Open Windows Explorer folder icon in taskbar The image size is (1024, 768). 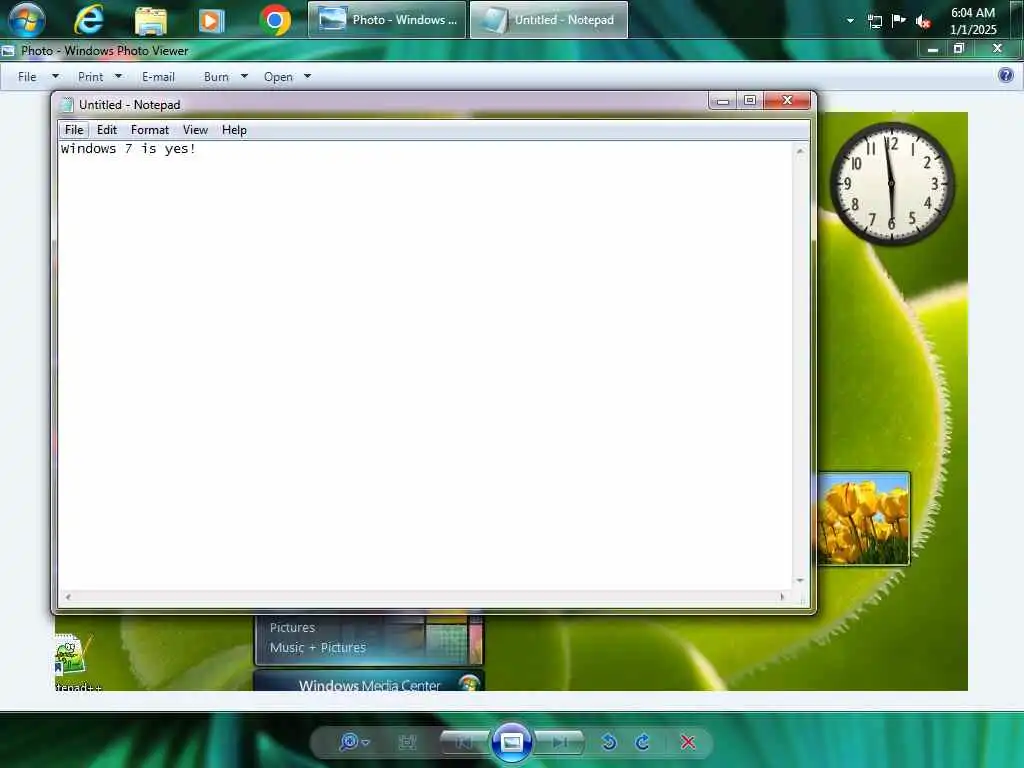point(151,20)
